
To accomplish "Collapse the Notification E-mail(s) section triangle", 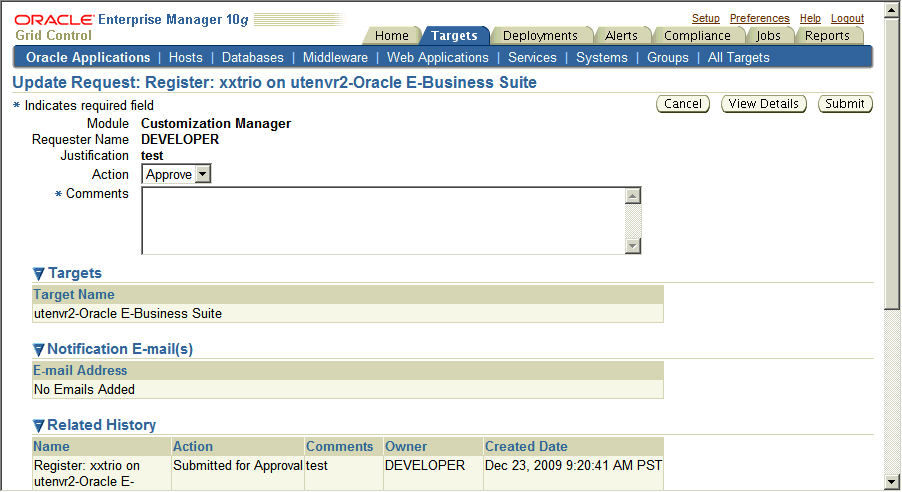I will (x=39, y=350).
